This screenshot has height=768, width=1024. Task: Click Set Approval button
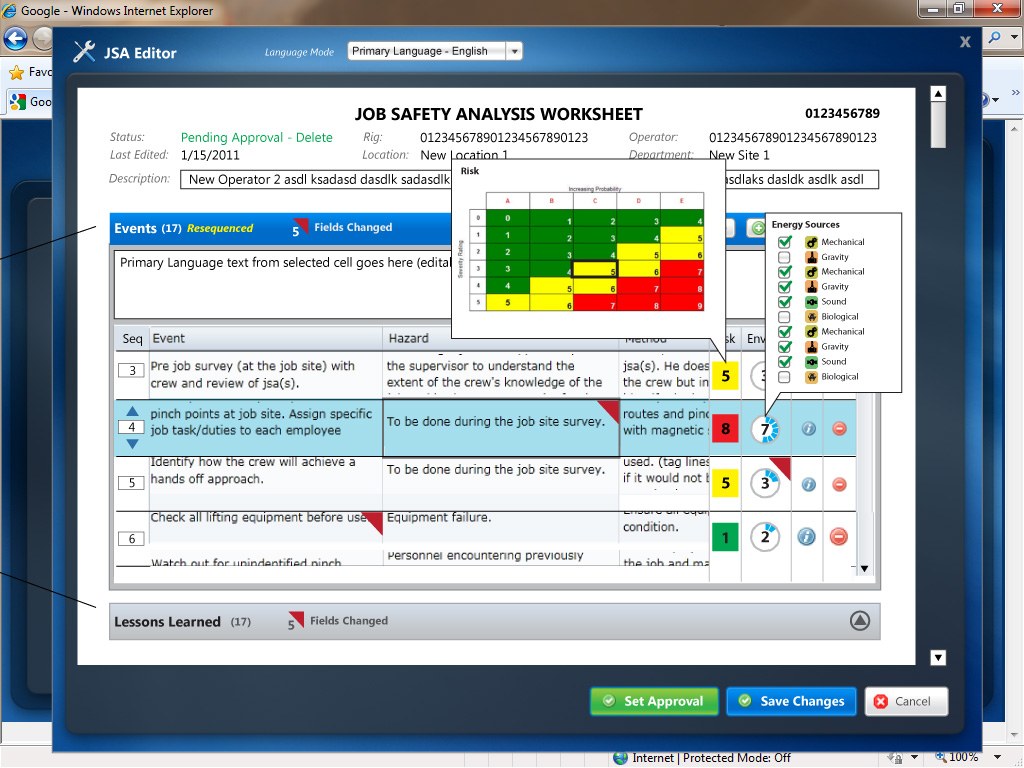pos(654,701)
